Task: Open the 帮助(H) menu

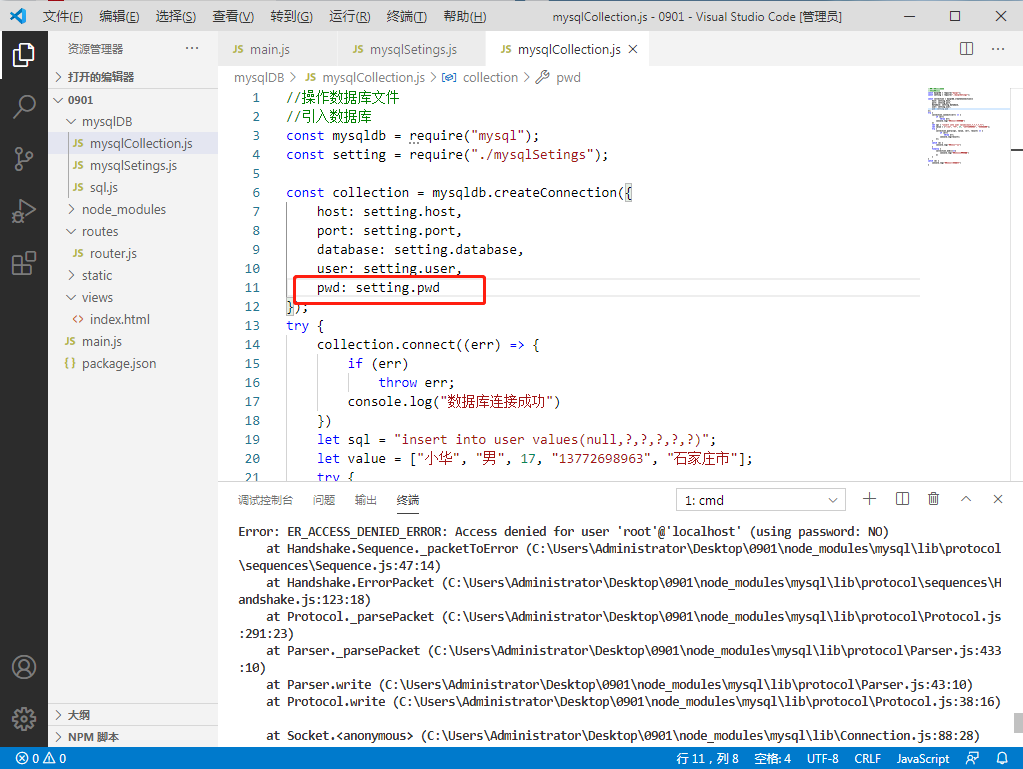Action: pyautogui.click(x=465, y=16)
